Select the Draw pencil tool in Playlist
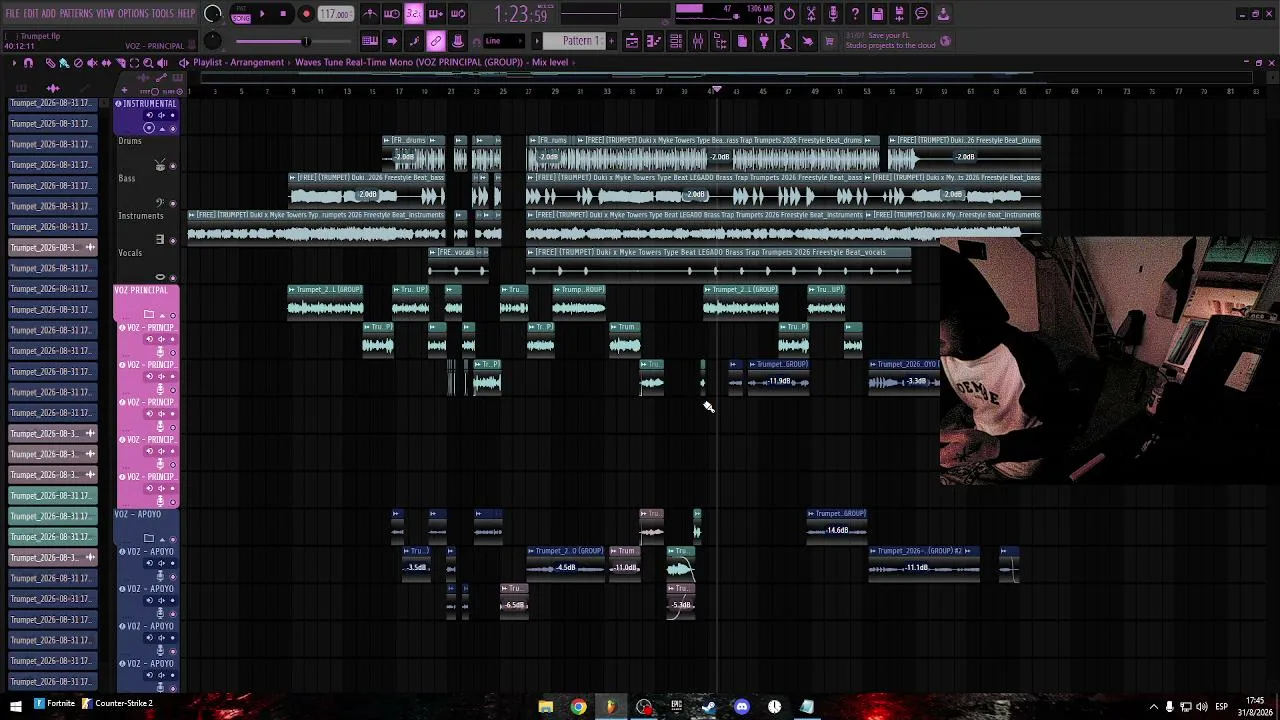 [x=50, y=63]
